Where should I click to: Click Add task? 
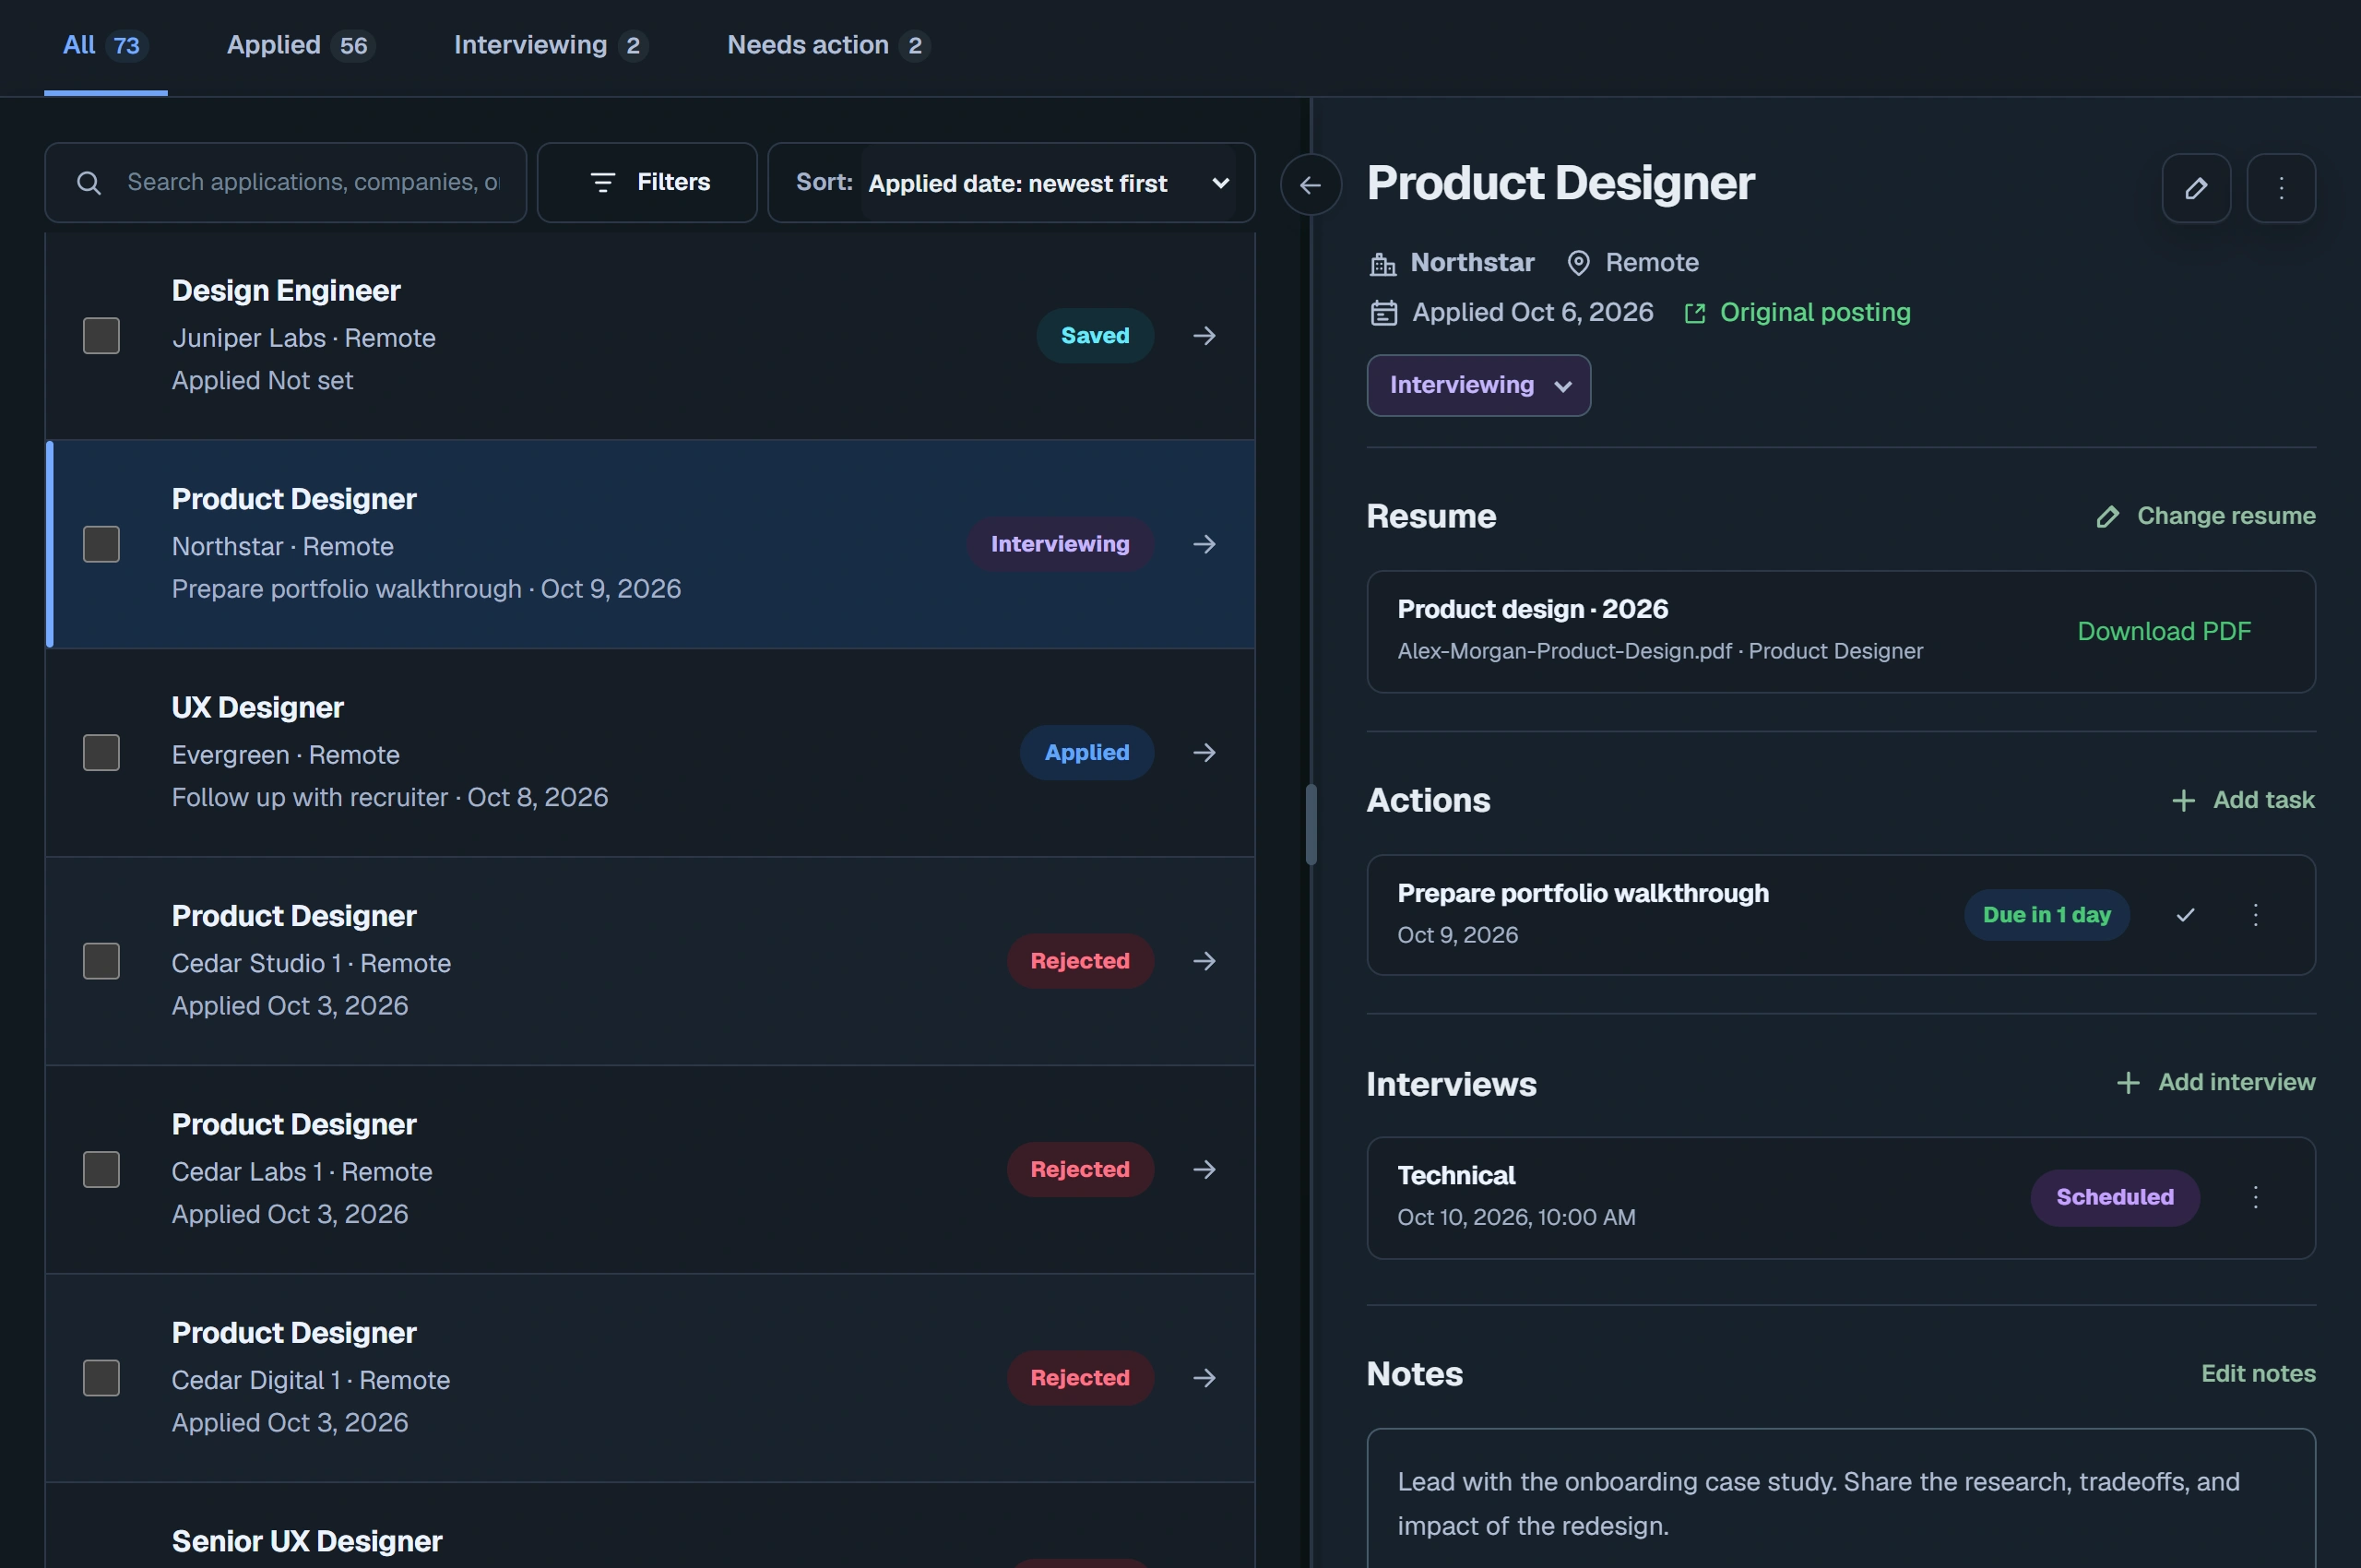(x=2243, y=800)
